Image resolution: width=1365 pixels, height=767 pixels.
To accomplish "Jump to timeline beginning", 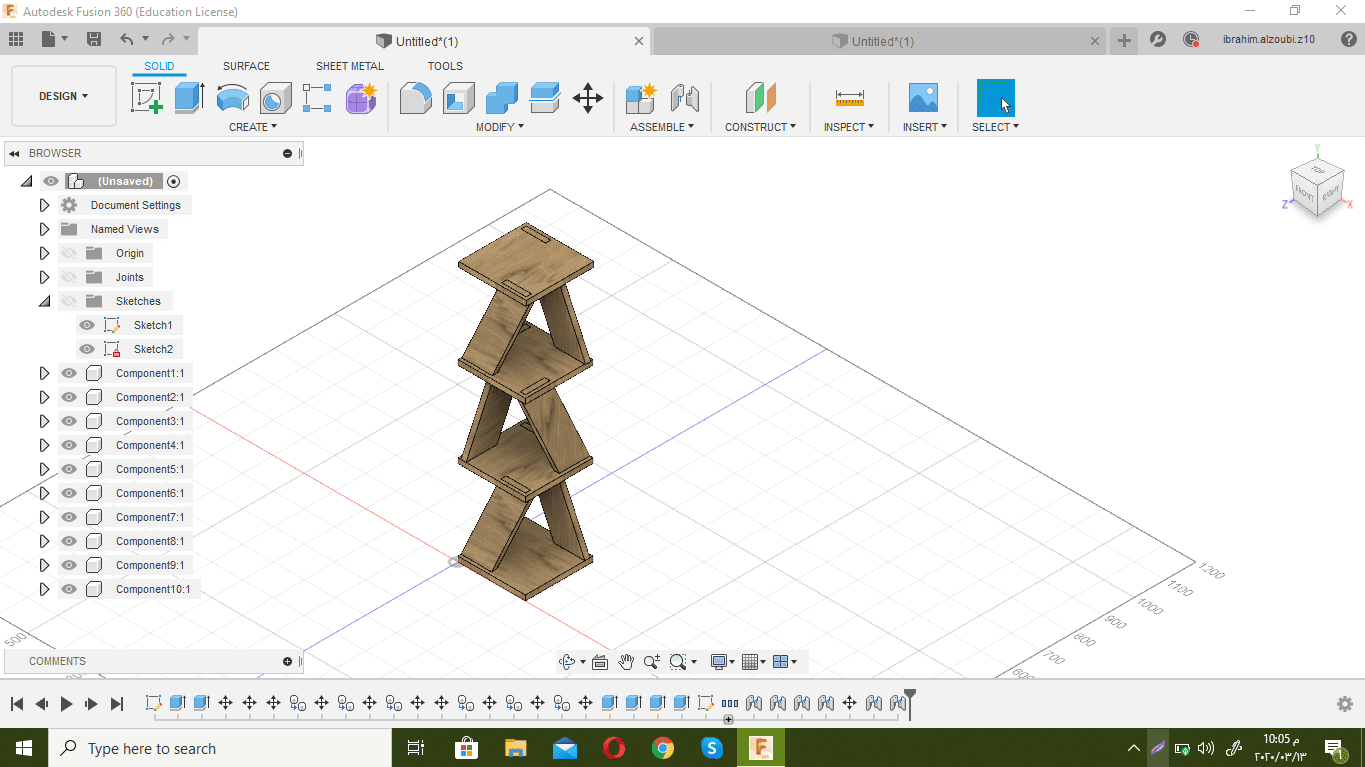I will (x=17, y=704).
